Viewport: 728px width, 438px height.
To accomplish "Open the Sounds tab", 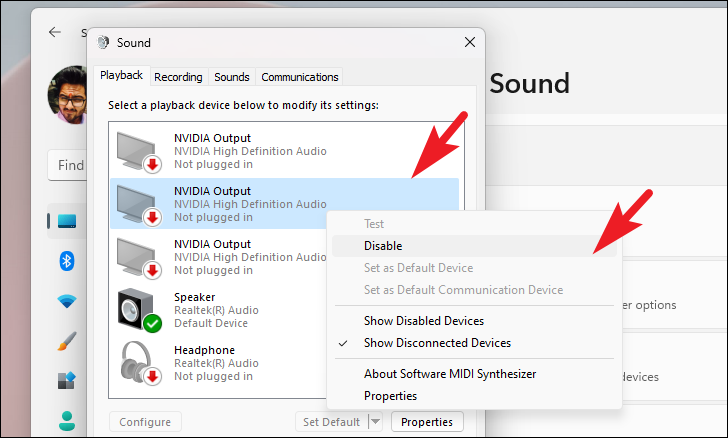I will [x=232, y=77].
